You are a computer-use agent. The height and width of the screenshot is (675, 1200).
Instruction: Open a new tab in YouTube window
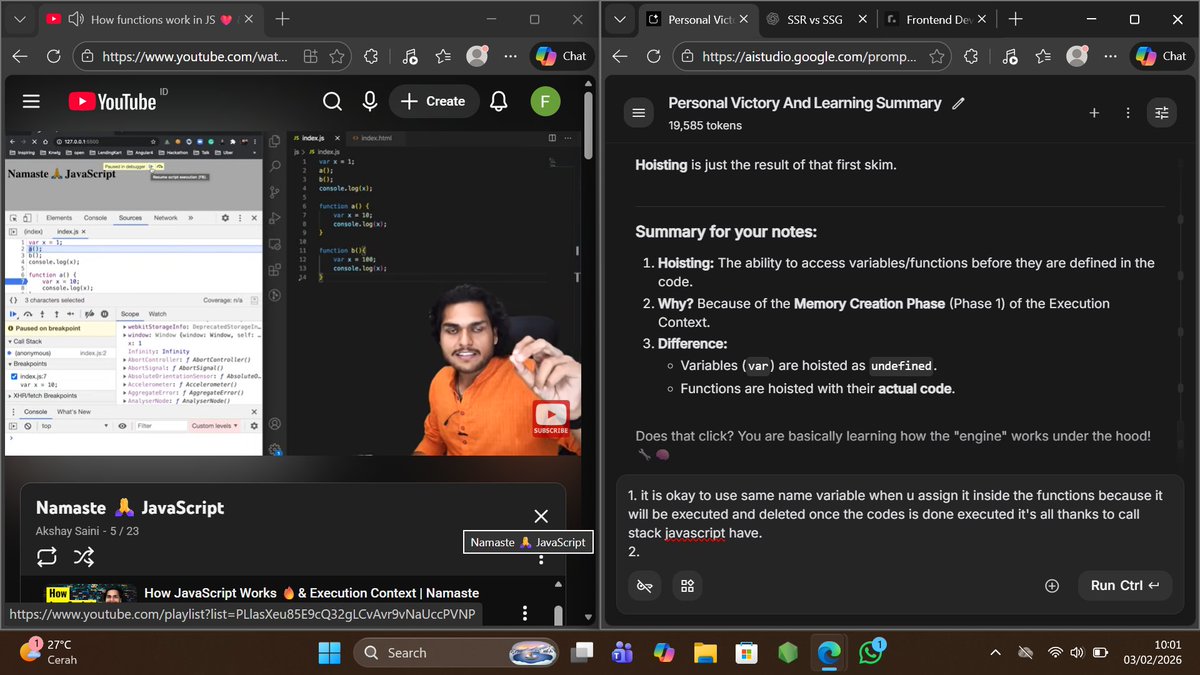coord(283,19)
